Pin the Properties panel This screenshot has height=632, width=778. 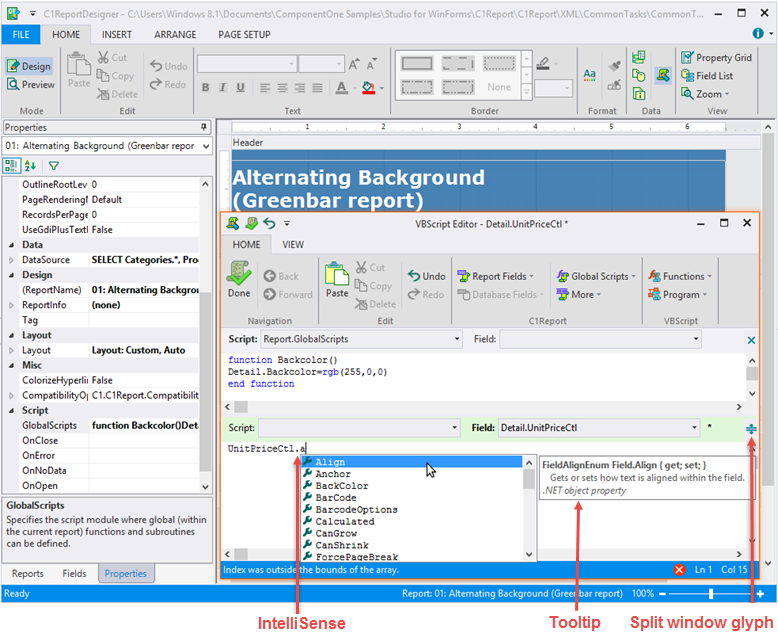point(203,127)
